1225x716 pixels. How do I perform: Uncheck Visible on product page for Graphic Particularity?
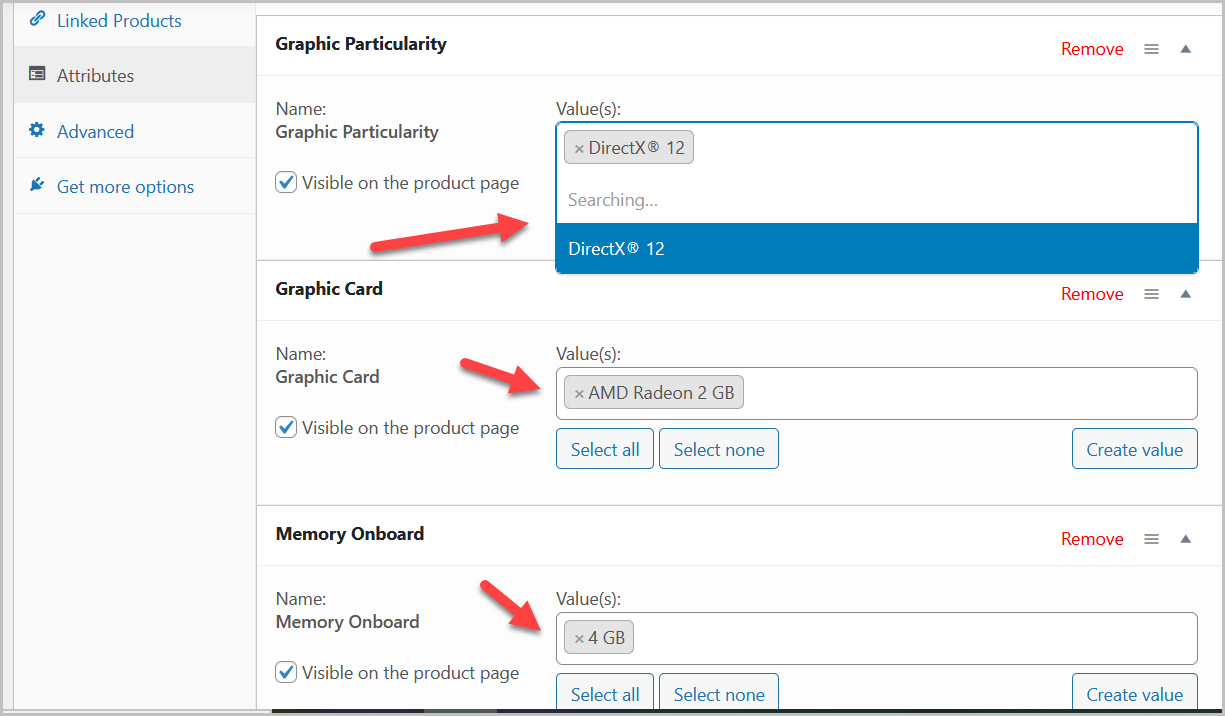[x=286, y=182]
